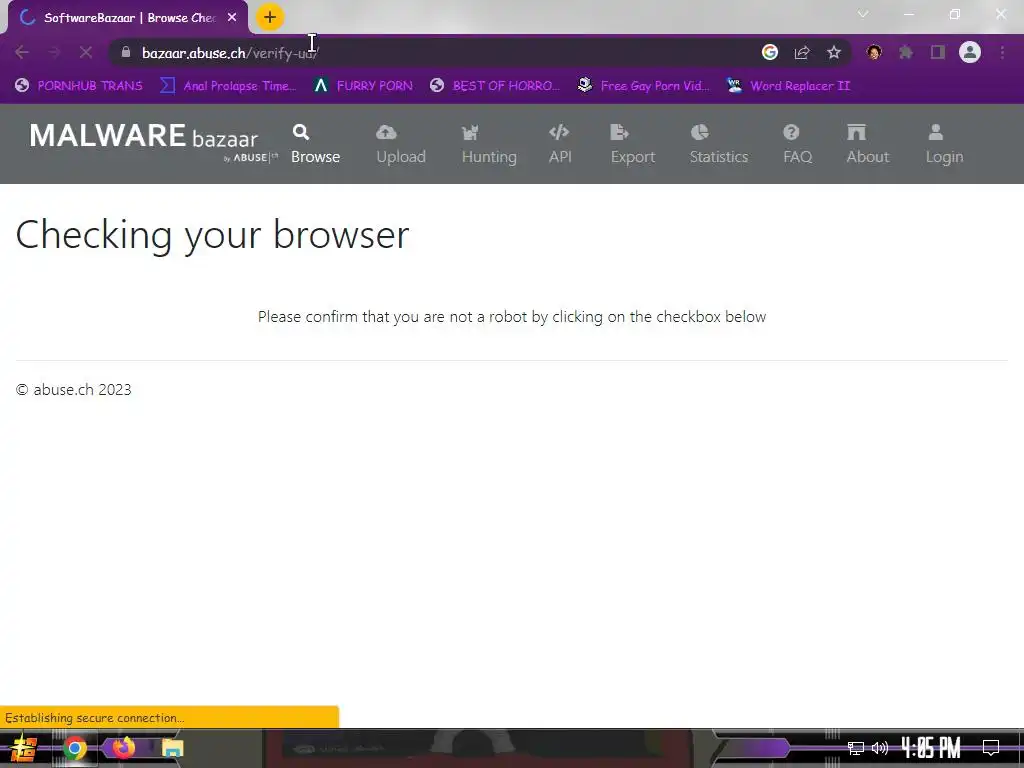Open the extensions puzzle icon

[906, 52]
